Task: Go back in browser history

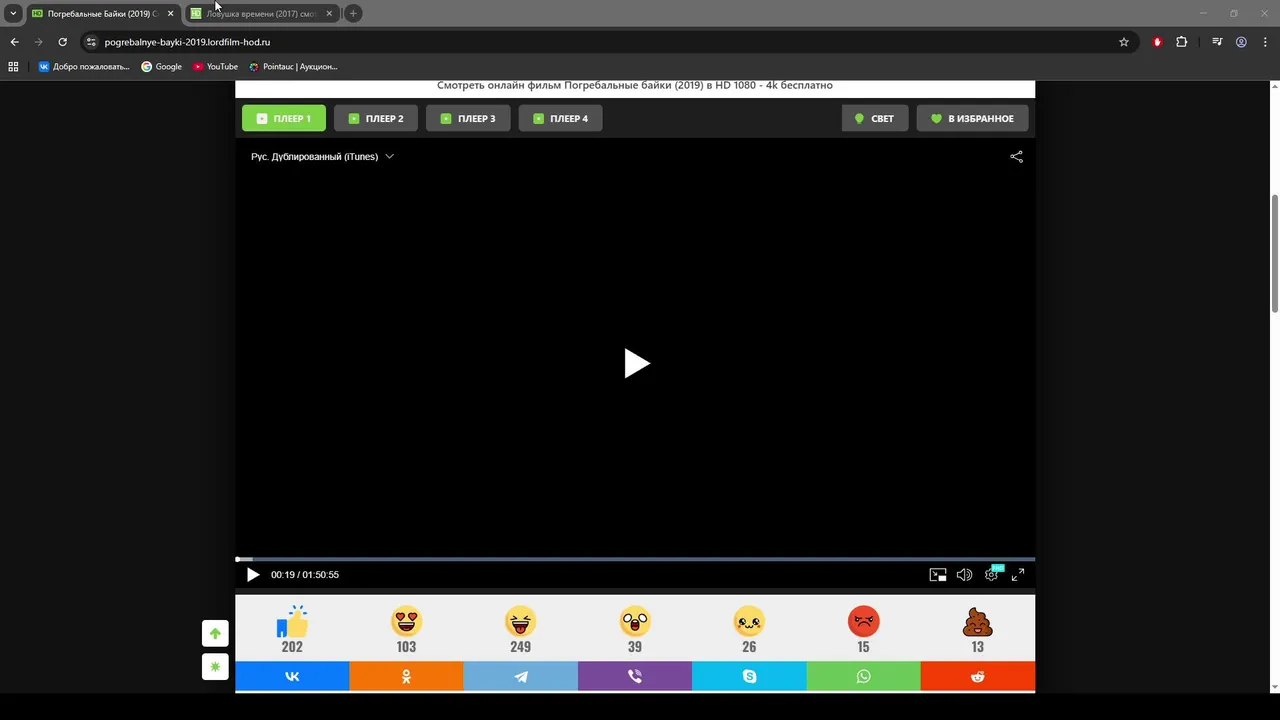Action: point(14,42)
